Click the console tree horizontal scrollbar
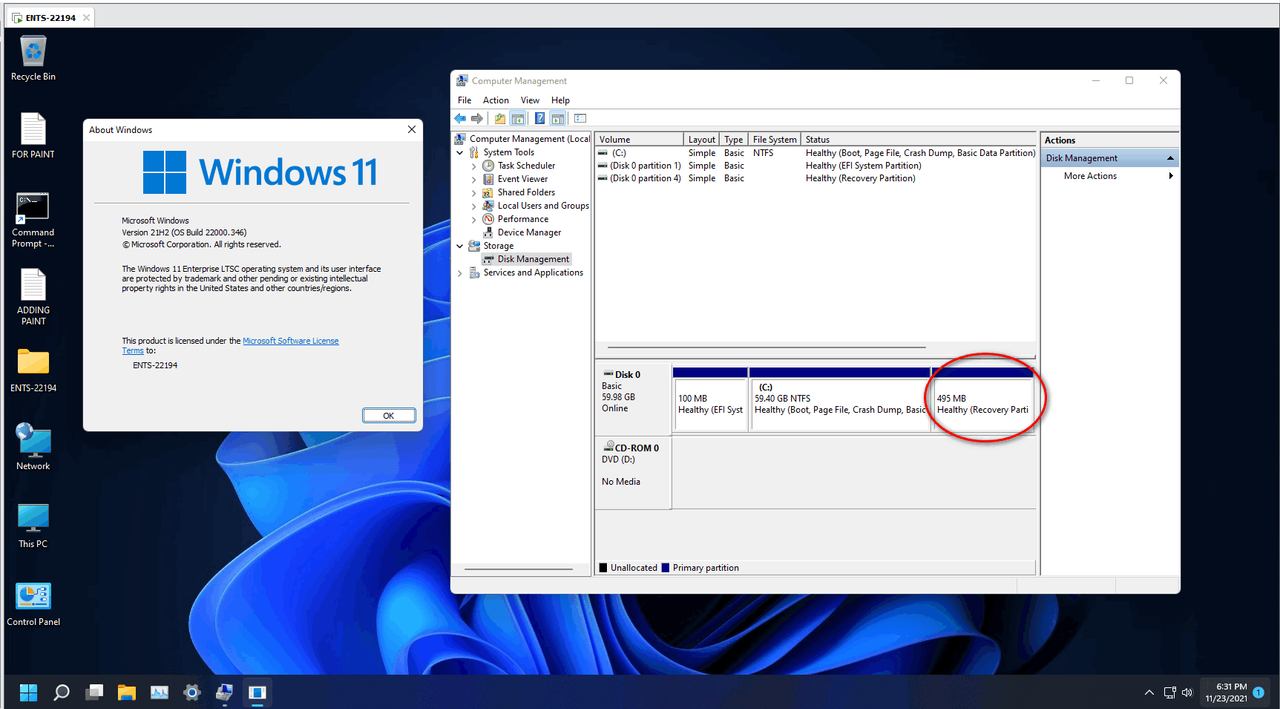Viewport: 1280px width, 709px height. (520, 568)
